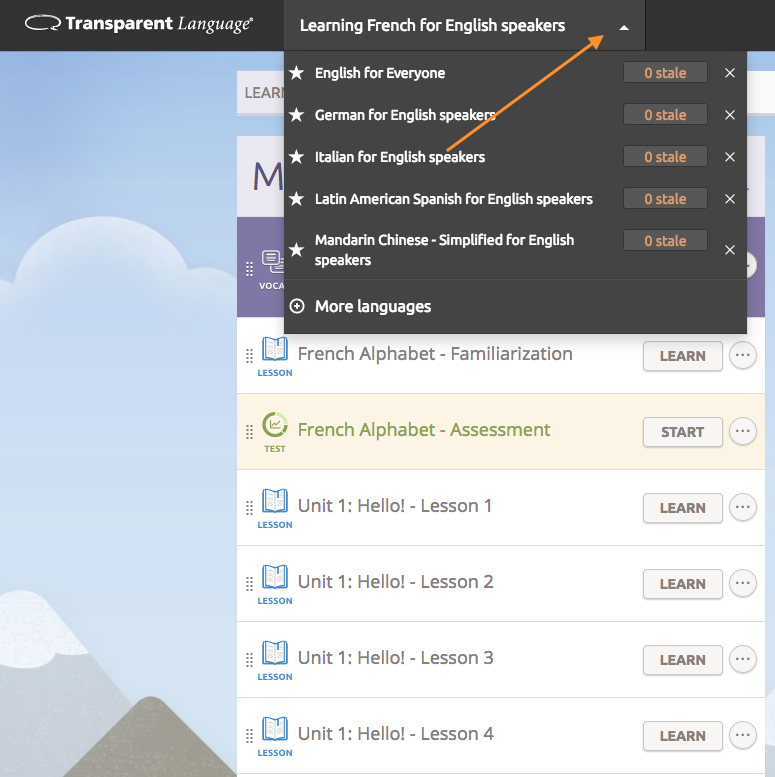Click drag handle for Unit 1 Lesson 2
Screen dimensions: 775x777
point(249,584)
